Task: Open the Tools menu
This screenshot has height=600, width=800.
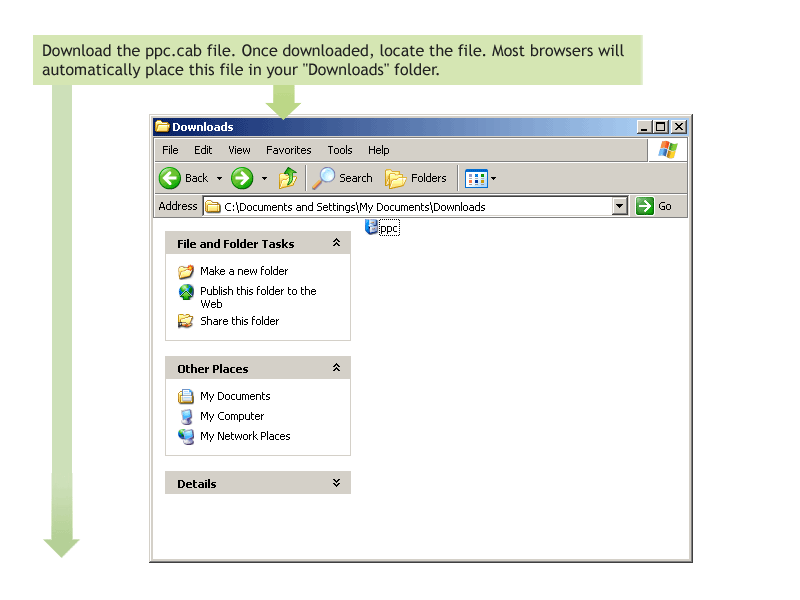Action: click(340, 150)
